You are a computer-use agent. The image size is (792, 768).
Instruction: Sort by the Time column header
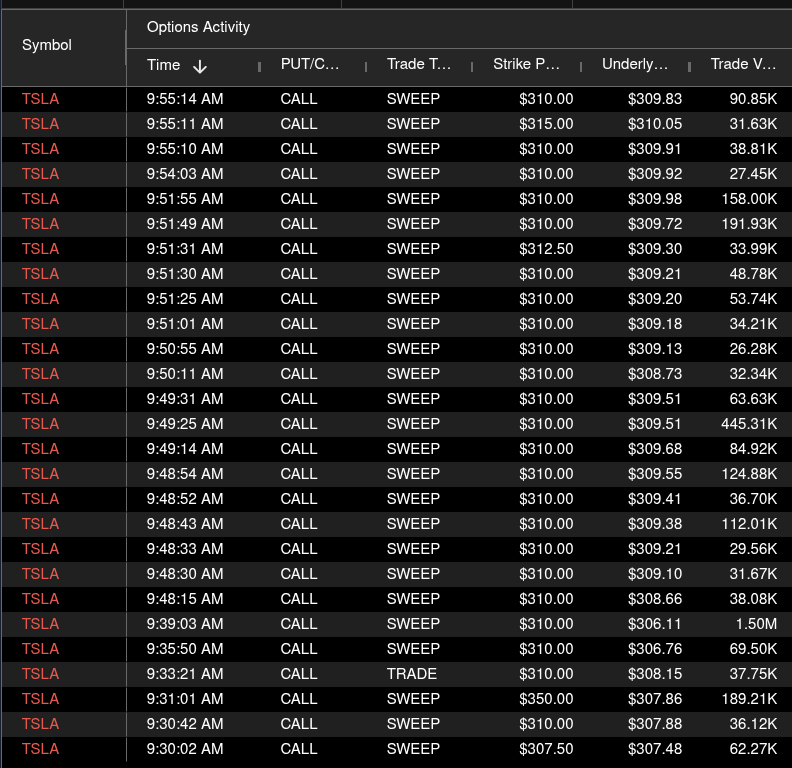pyautogui.click(x=163, y=65)
